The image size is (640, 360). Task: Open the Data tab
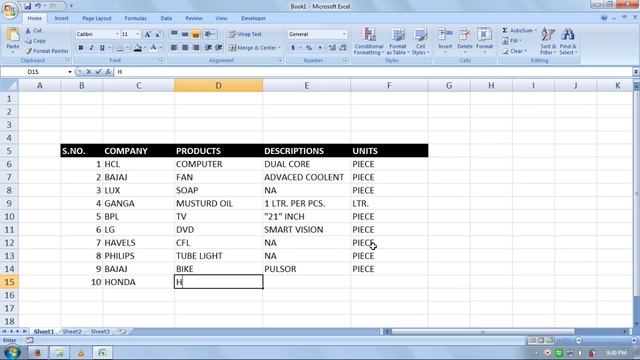166,18
